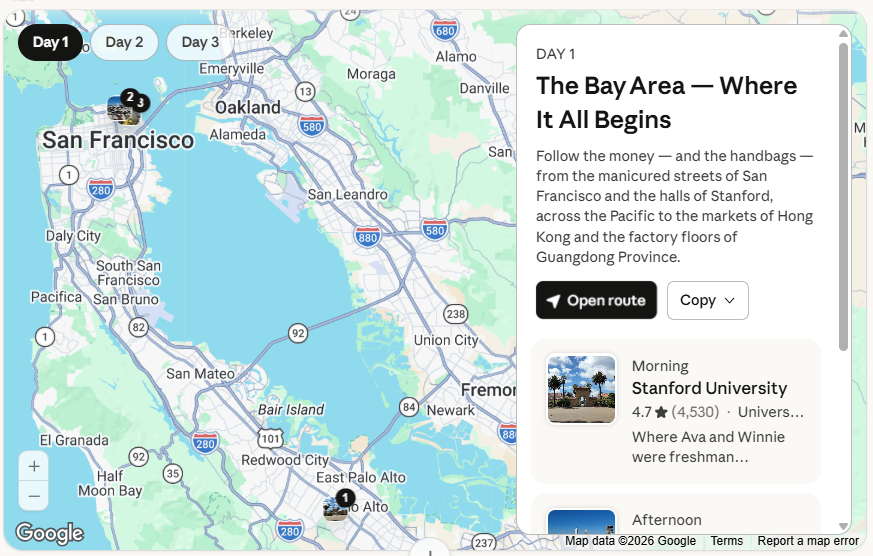This screenshot has height=556, width=873.
Task: Zoom out on the map
Action: click(34, 495)
